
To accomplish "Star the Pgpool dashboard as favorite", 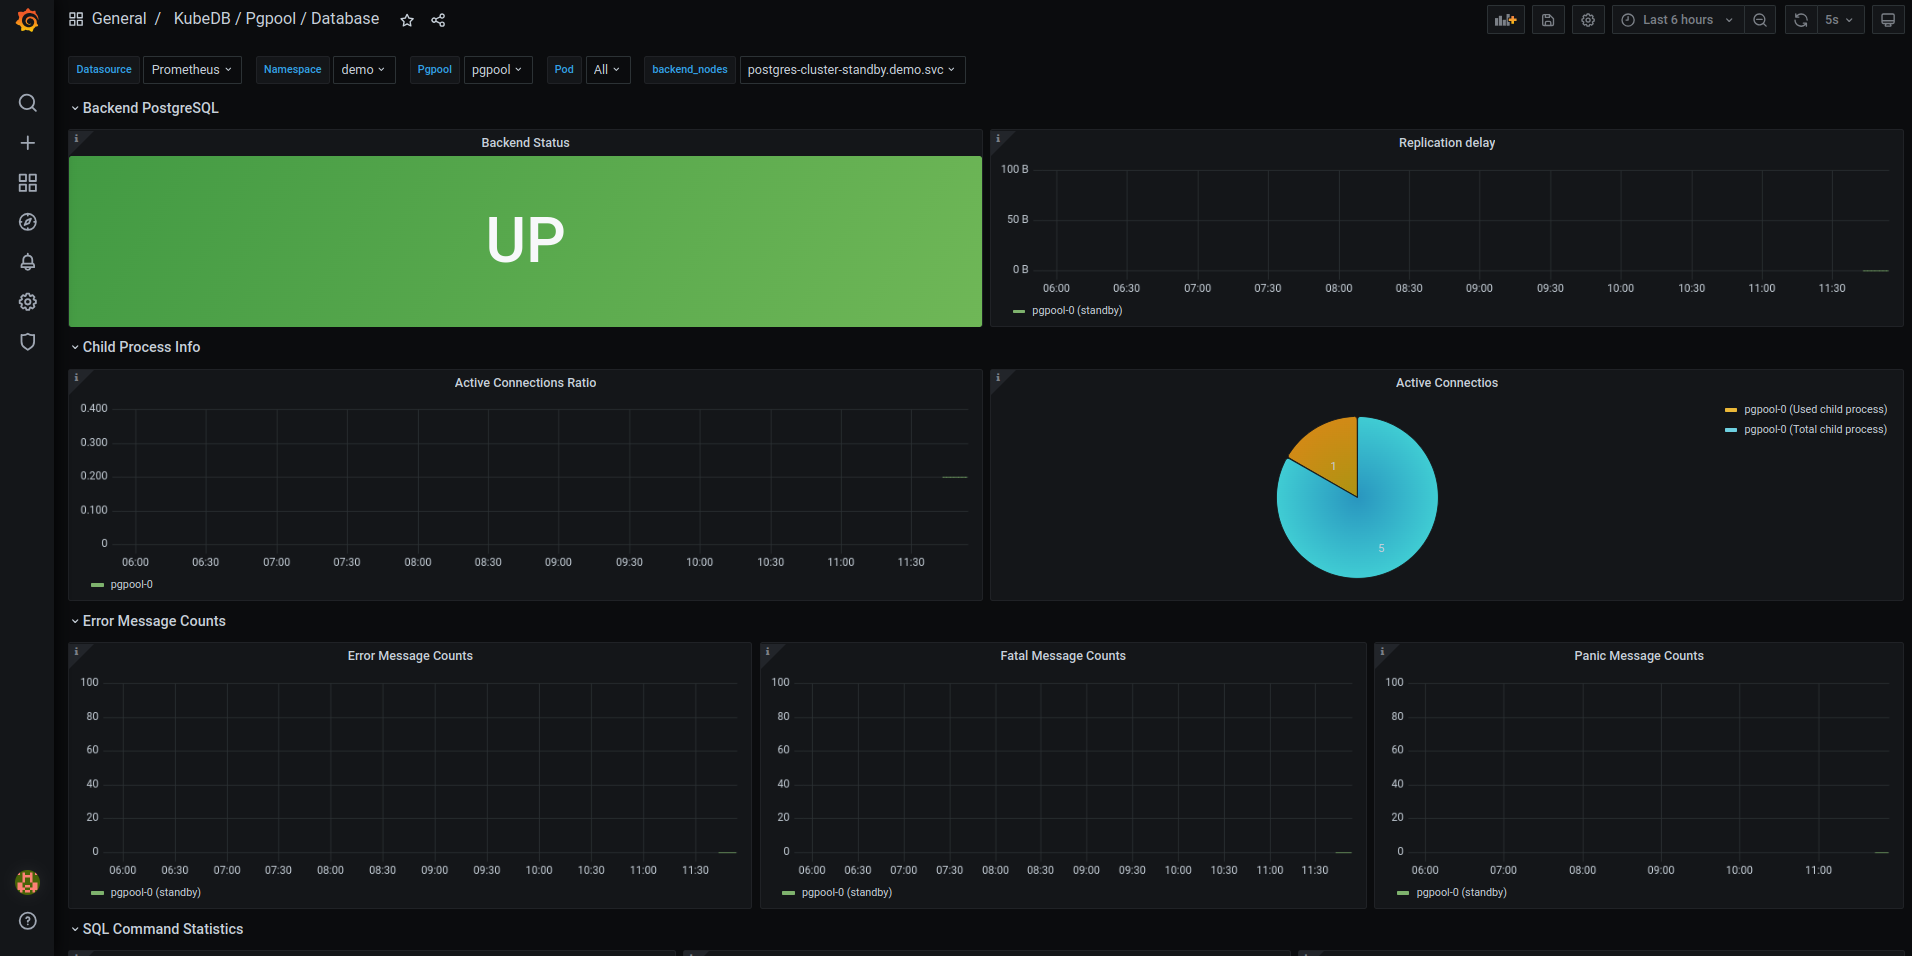I will 406,19.
